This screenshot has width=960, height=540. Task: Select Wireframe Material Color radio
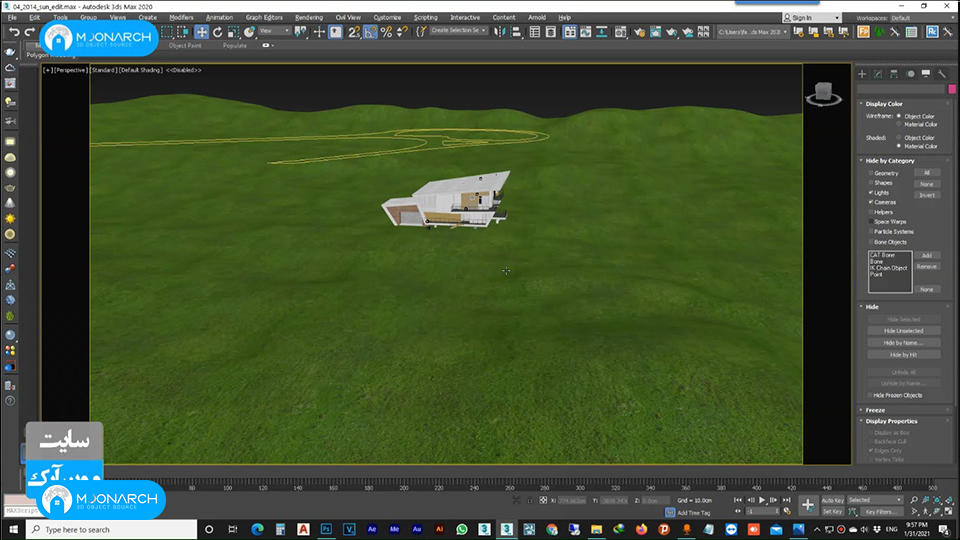point(899,124)
